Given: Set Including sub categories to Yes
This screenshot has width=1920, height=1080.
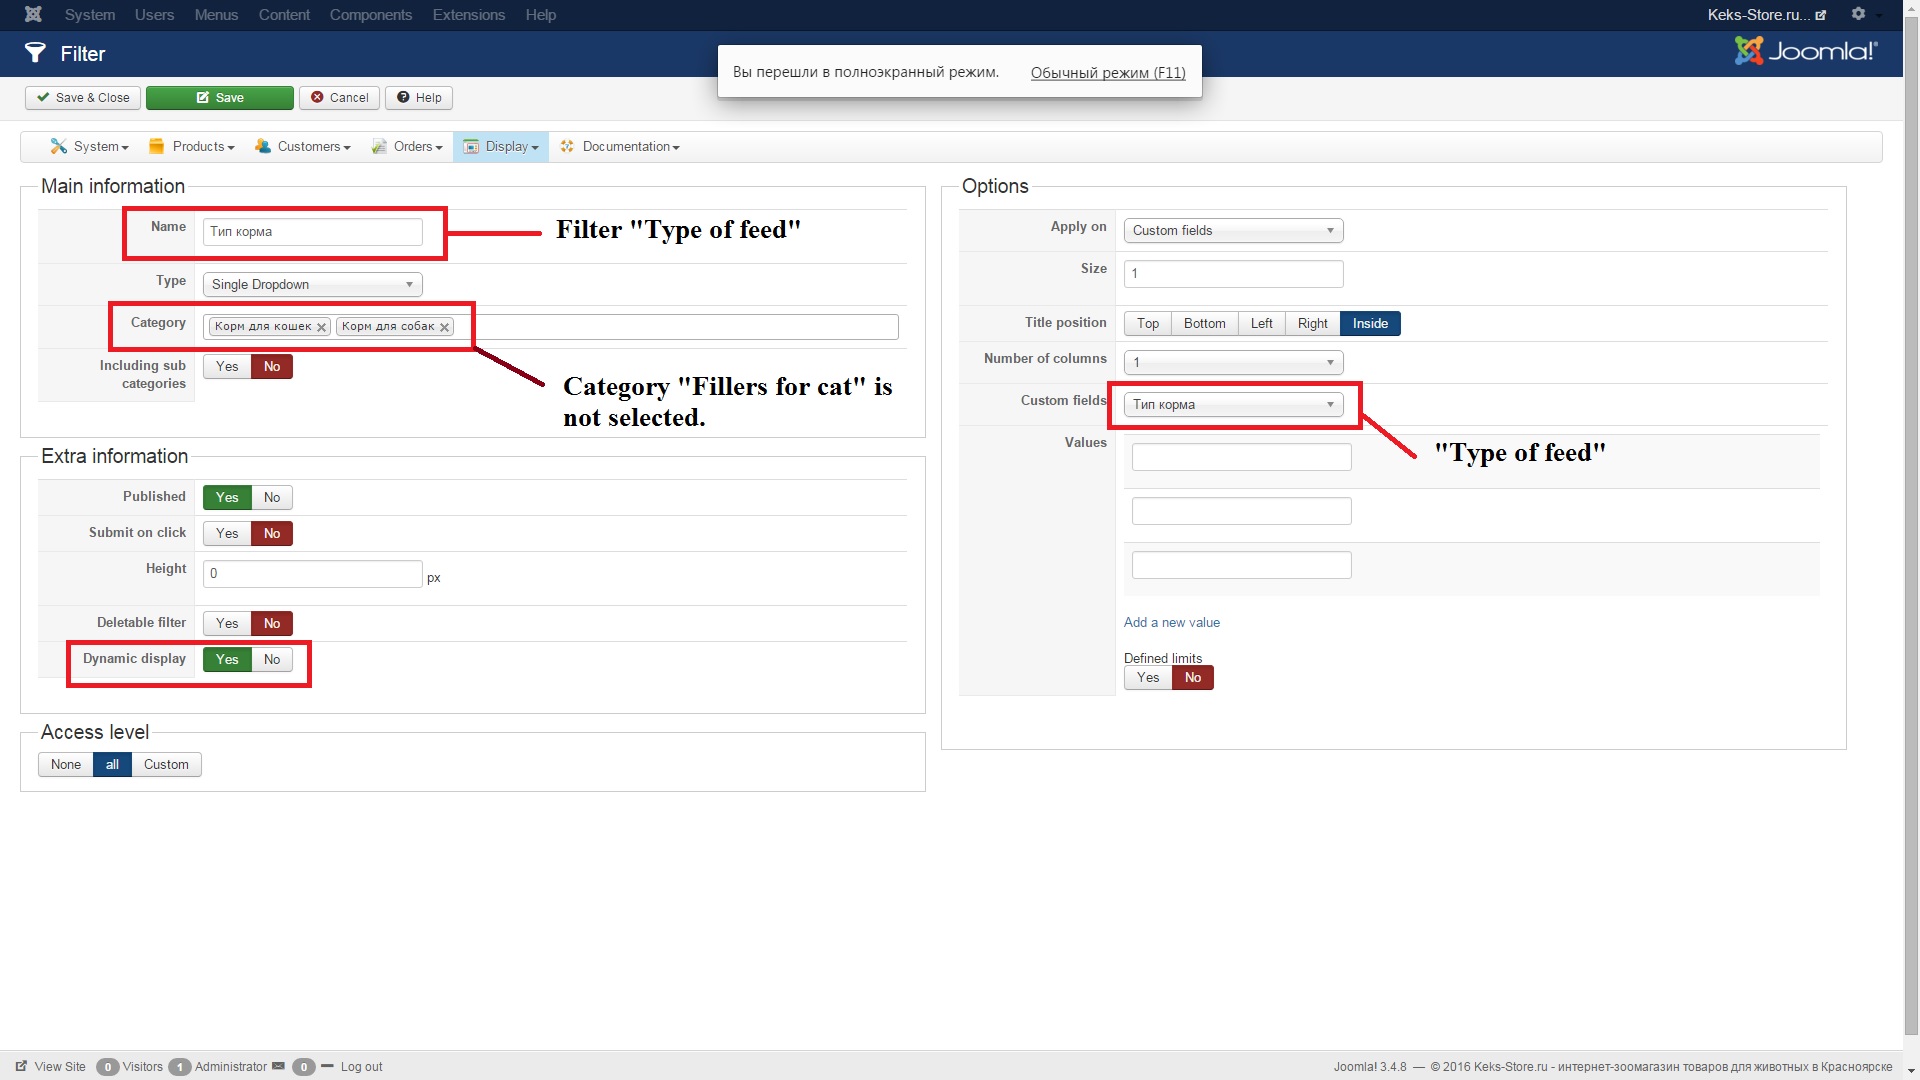Looking at the screenshot, I should tap(227, 366).
